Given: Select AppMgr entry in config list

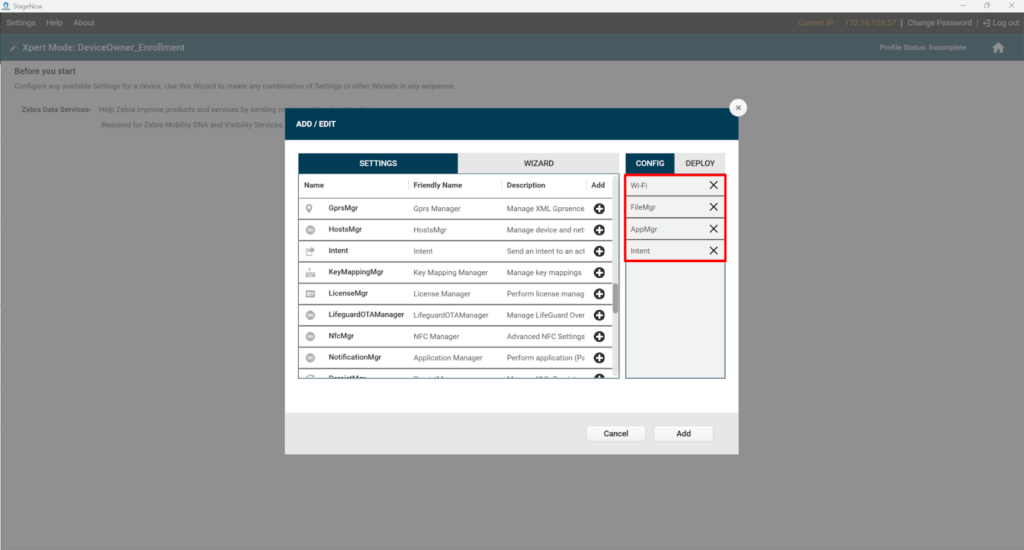Looking at the screenshot, I should click(x=675, y=229).
